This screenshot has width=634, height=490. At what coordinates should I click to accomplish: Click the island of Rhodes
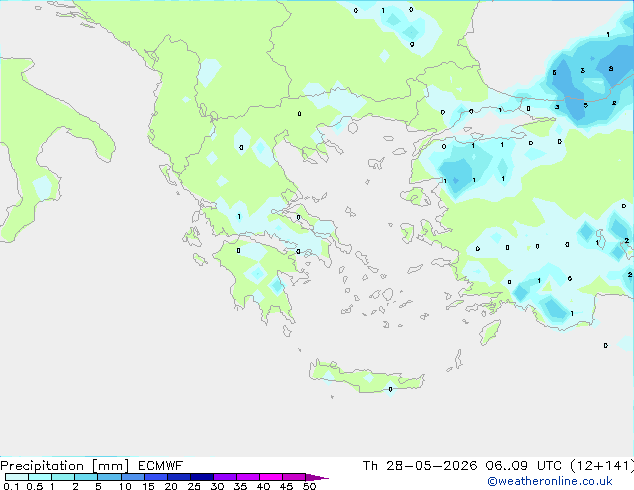point(490,332)
